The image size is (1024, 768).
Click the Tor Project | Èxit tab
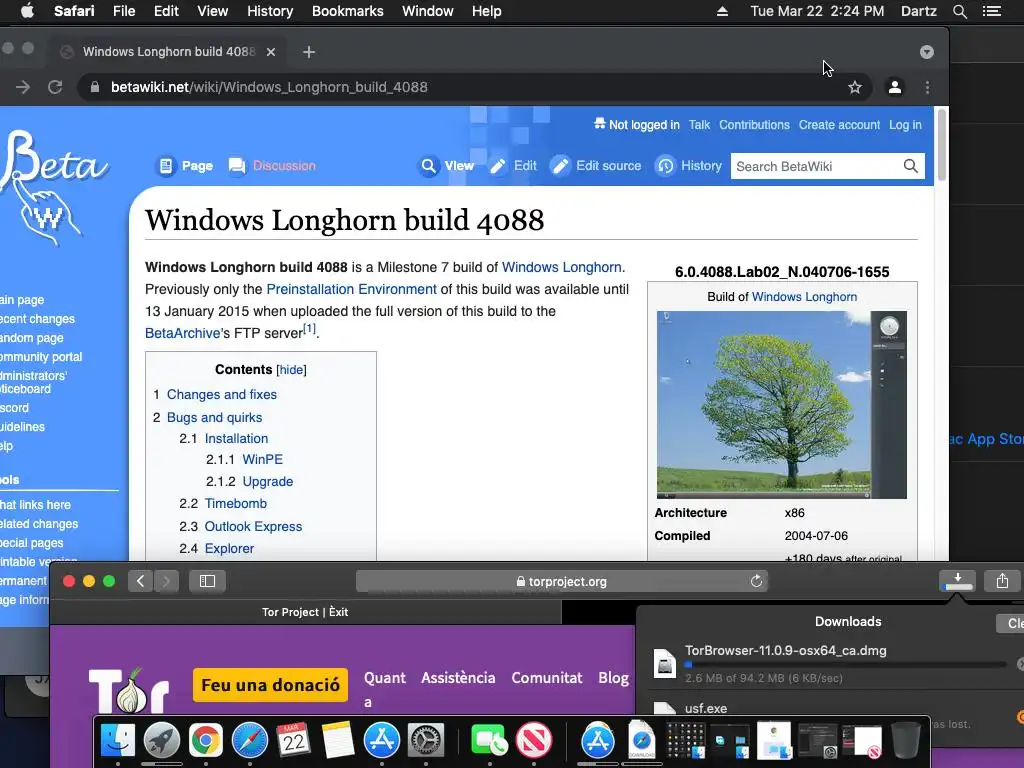click(x=305, y=612)
